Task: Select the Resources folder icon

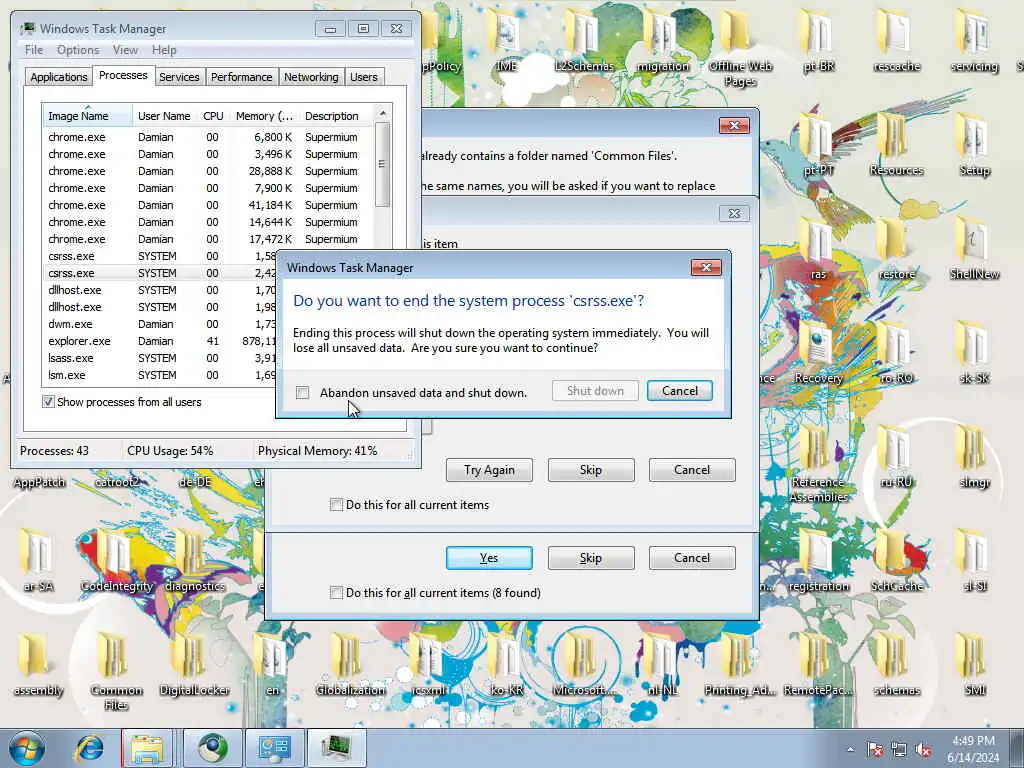Action: pyautogui.click(x=896, y=144)
